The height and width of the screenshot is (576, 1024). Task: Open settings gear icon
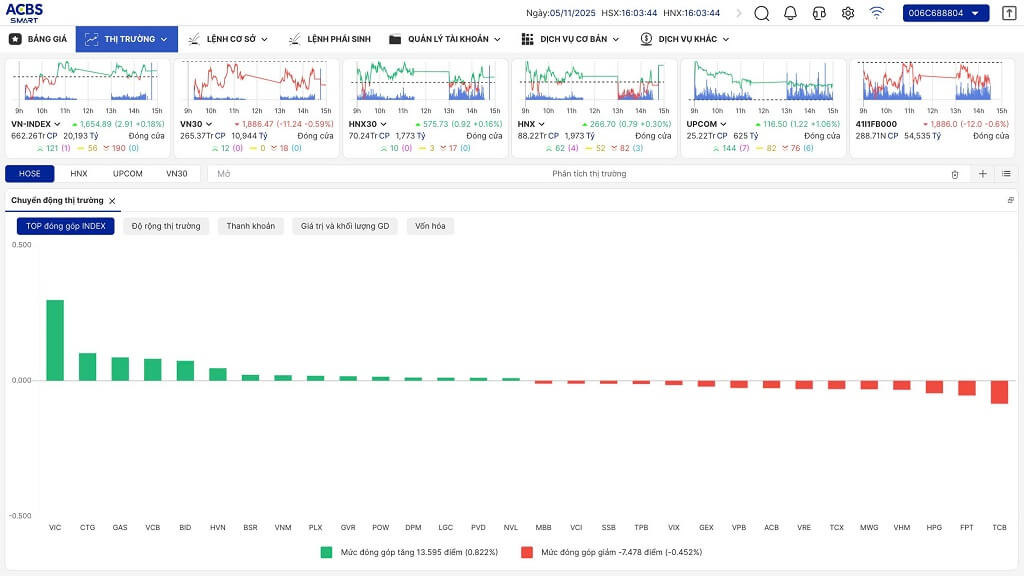click(848, 13)
